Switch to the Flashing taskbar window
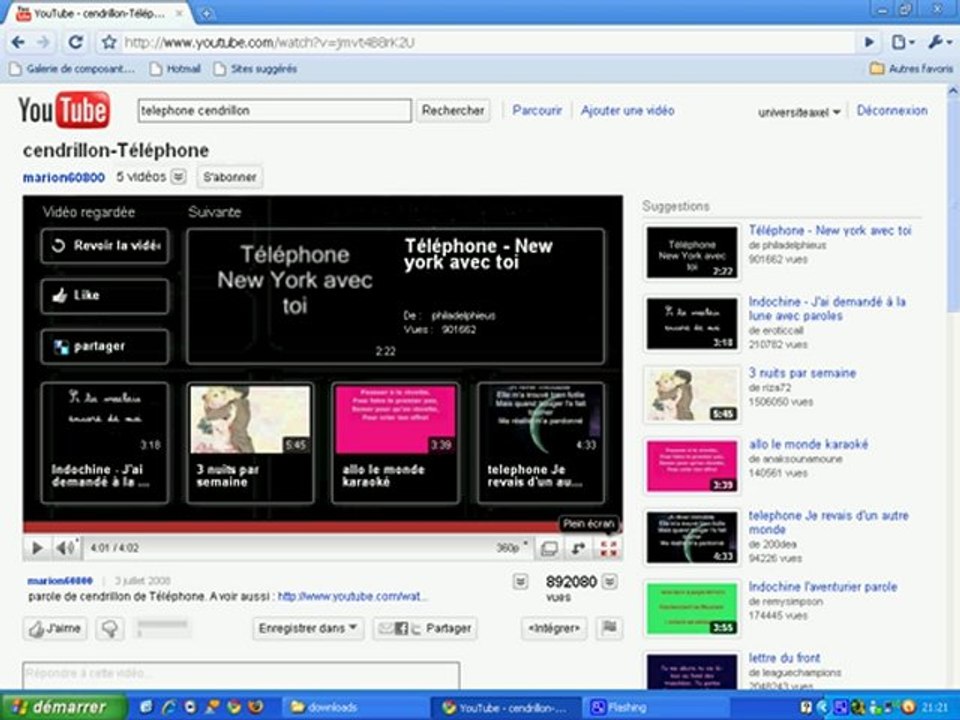This screenshot has width=960, height=720. pyautogui.click(x=654, y=707)
